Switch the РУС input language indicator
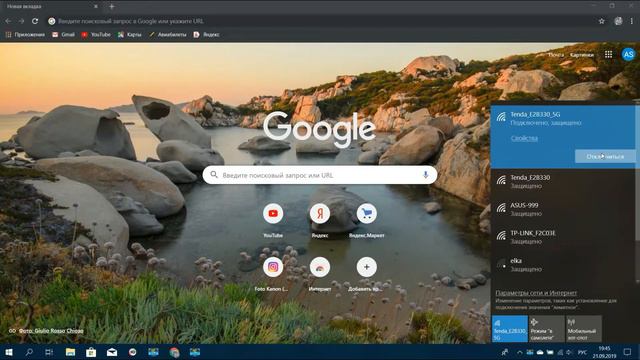 tap(582, 352)
